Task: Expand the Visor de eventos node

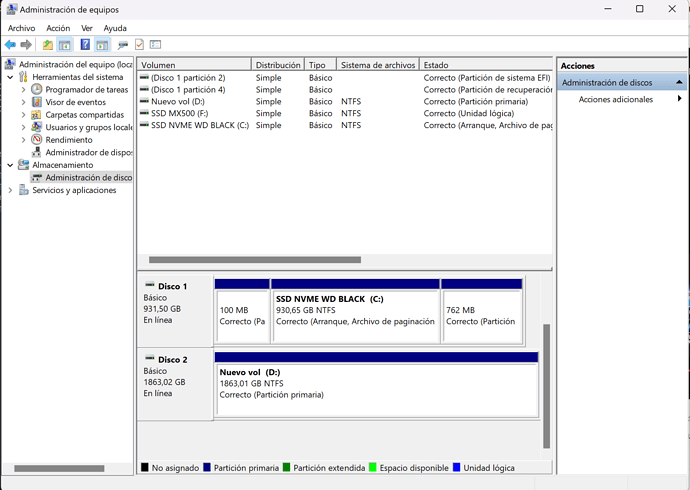Action: 23,102
